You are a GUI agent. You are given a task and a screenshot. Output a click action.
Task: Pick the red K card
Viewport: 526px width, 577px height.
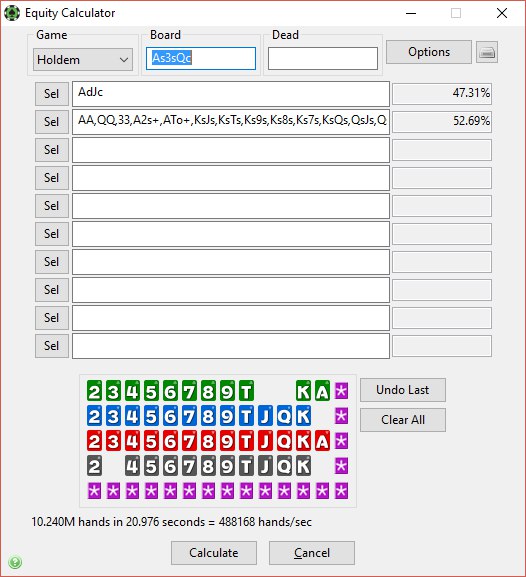[303, 441]
